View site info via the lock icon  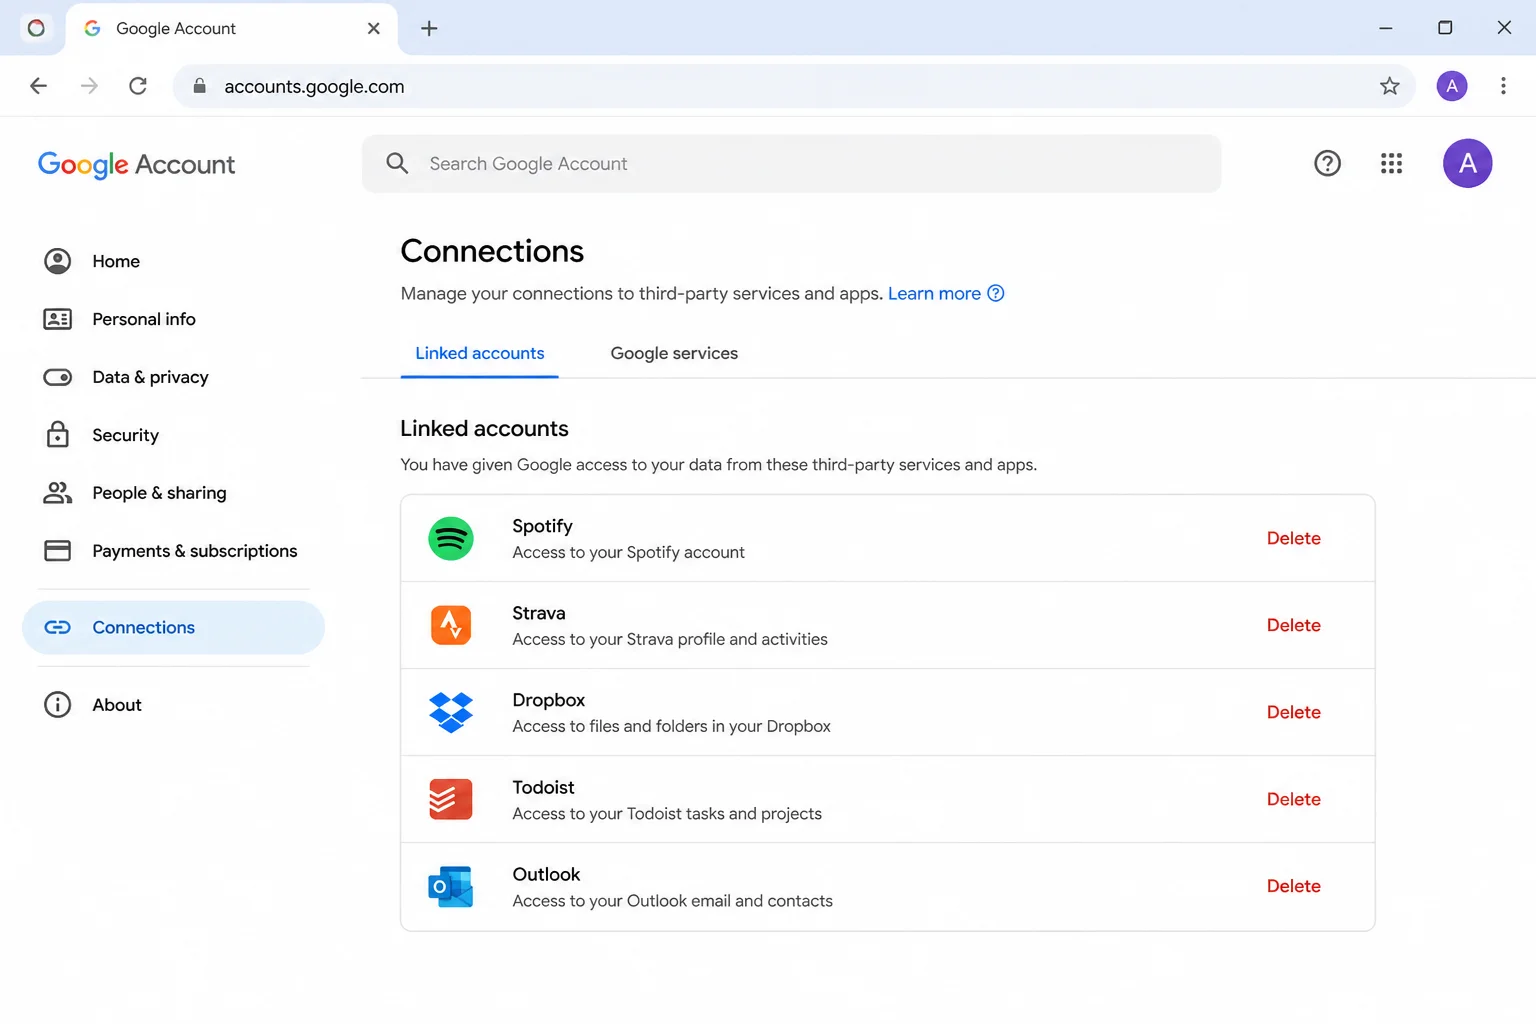pyautogui.click(x=199, y=86)
